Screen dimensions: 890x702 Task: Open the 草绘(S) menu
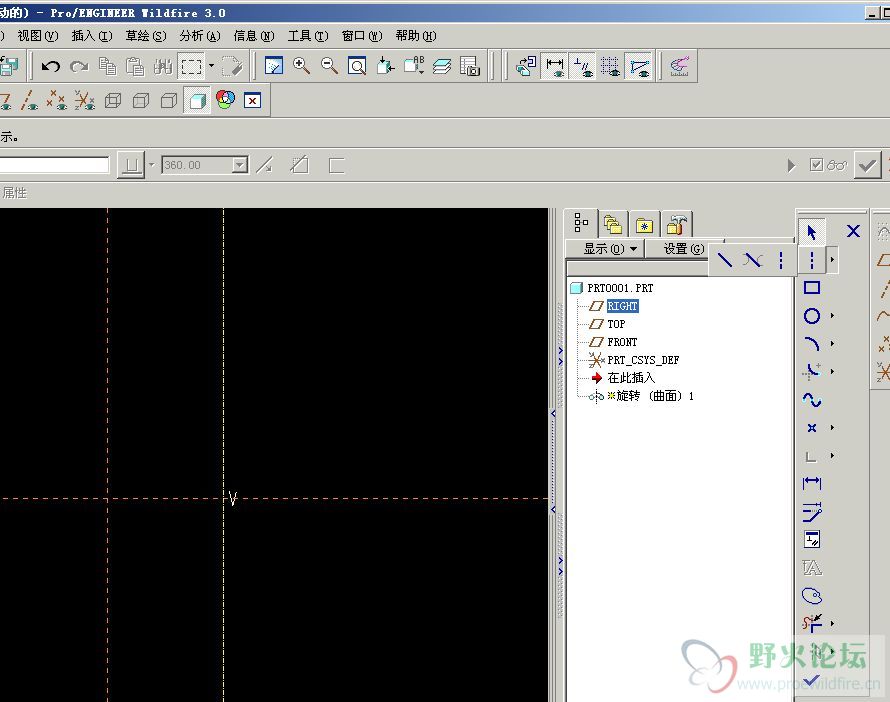(x=146, y=36)
